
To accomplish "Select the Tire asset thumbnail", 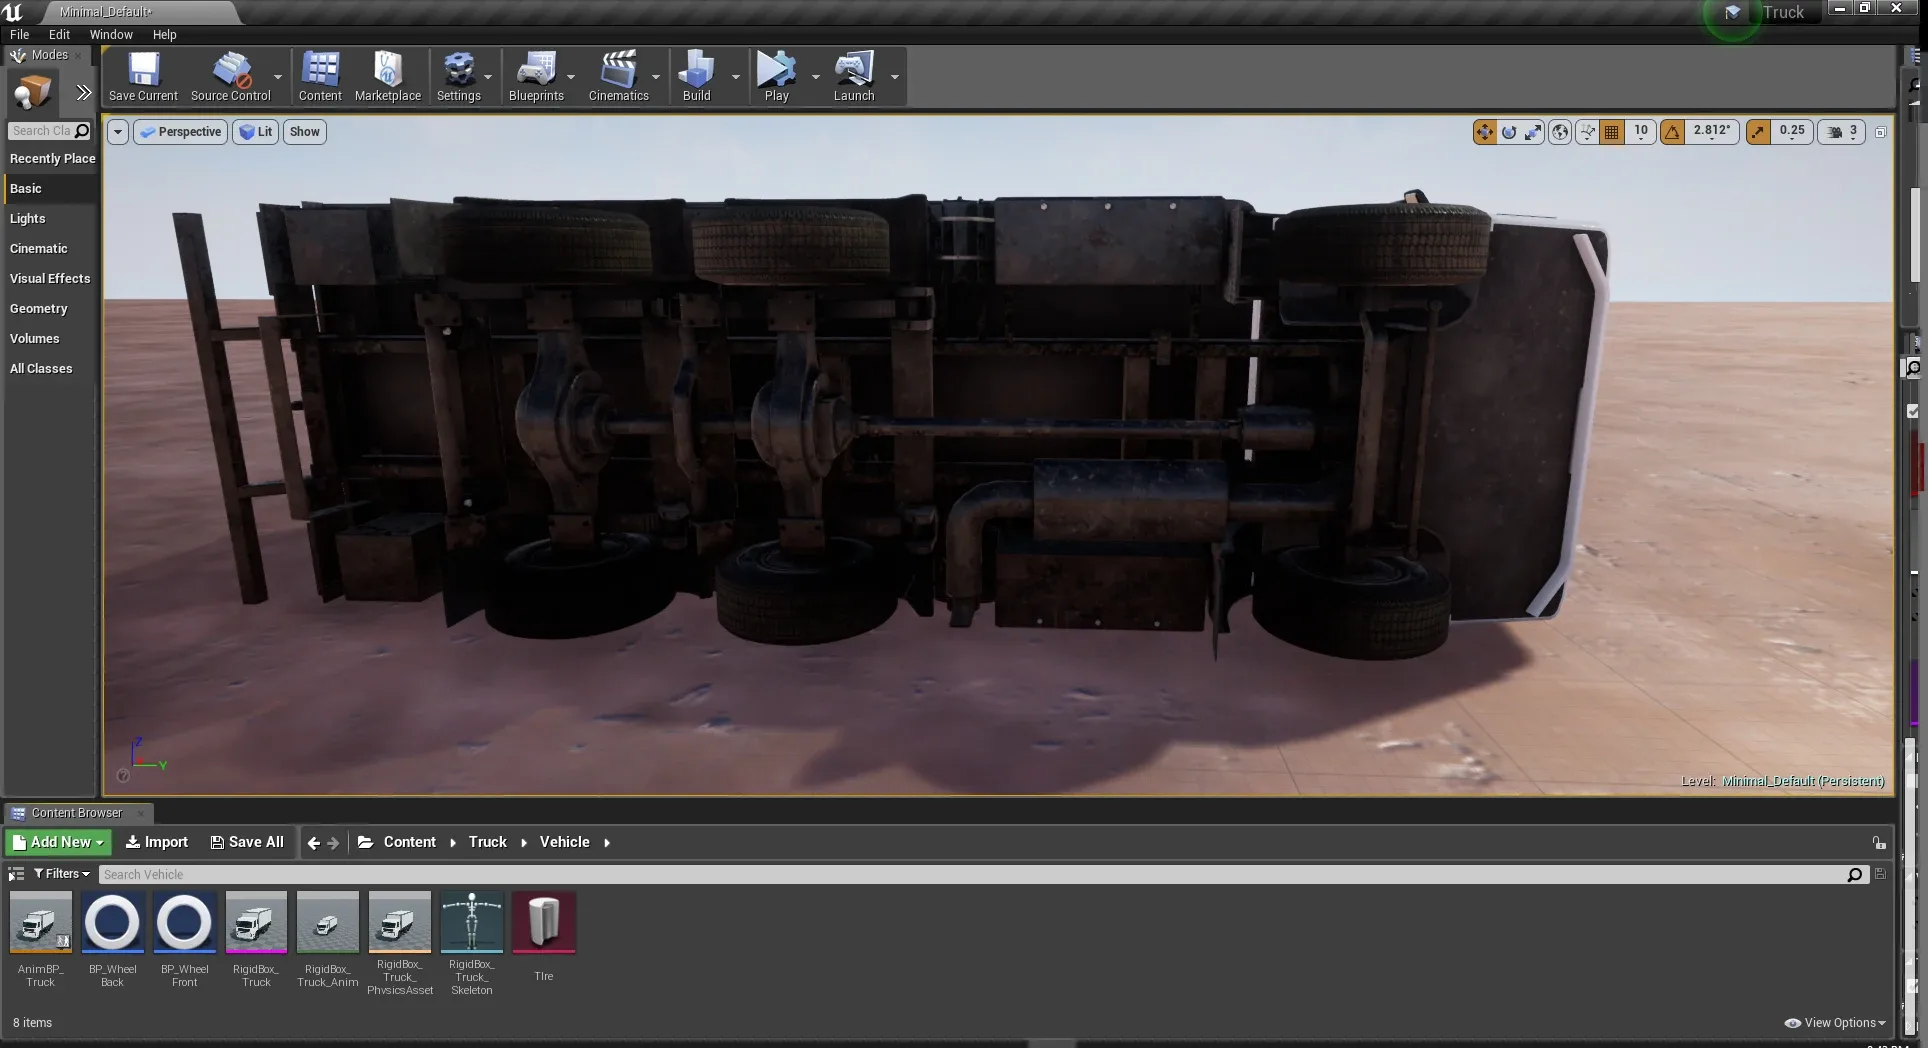I will pyautogui.click(x=543, y=922).
